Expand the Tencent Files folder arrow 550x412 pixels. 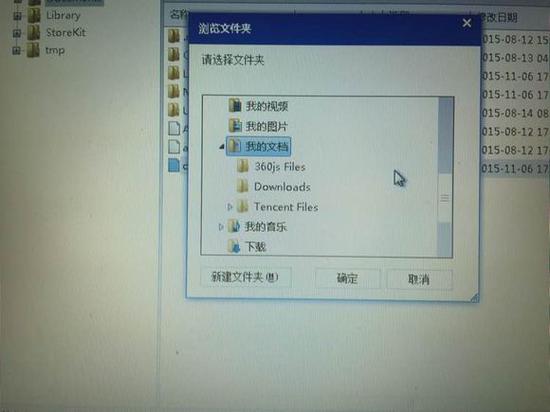(230, 207)
